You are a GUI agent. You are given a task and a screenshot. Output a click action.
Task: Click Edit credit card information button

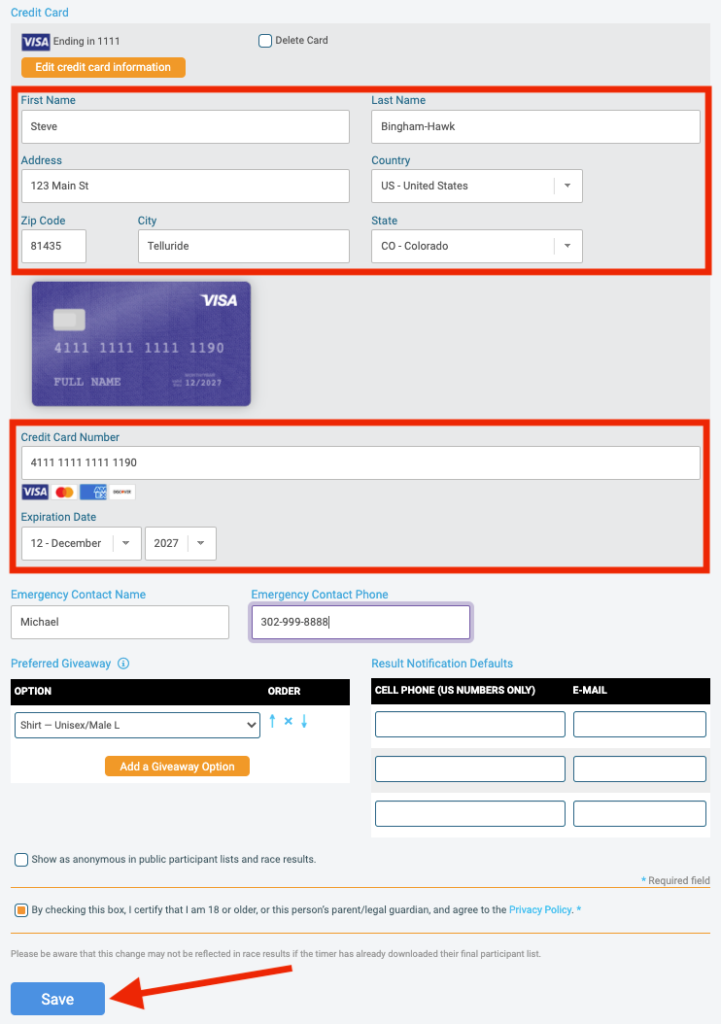[x=103, y=67]
